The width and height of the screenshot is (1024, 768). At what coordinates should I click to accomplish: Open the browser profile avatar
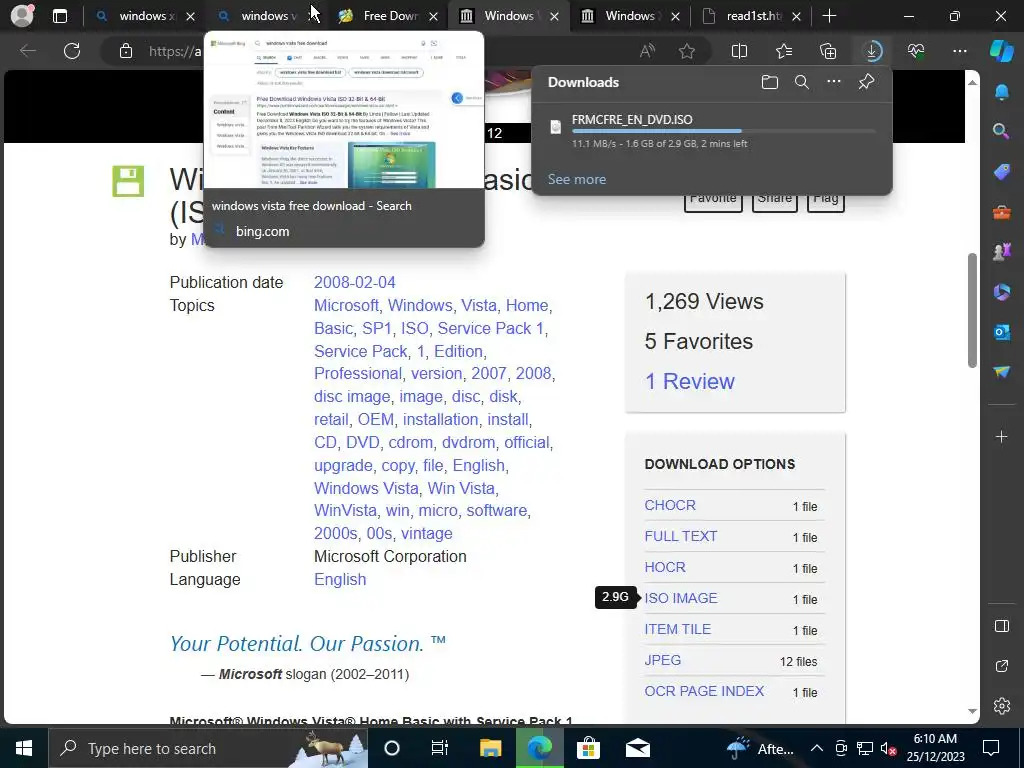pos(22,16)
